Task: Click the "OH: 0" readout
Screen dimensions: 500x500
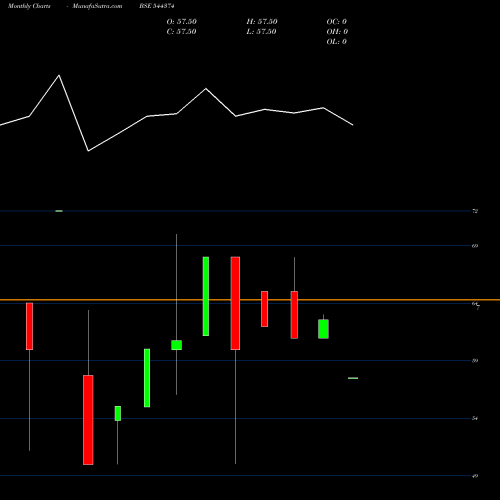Action: (337, 31)
